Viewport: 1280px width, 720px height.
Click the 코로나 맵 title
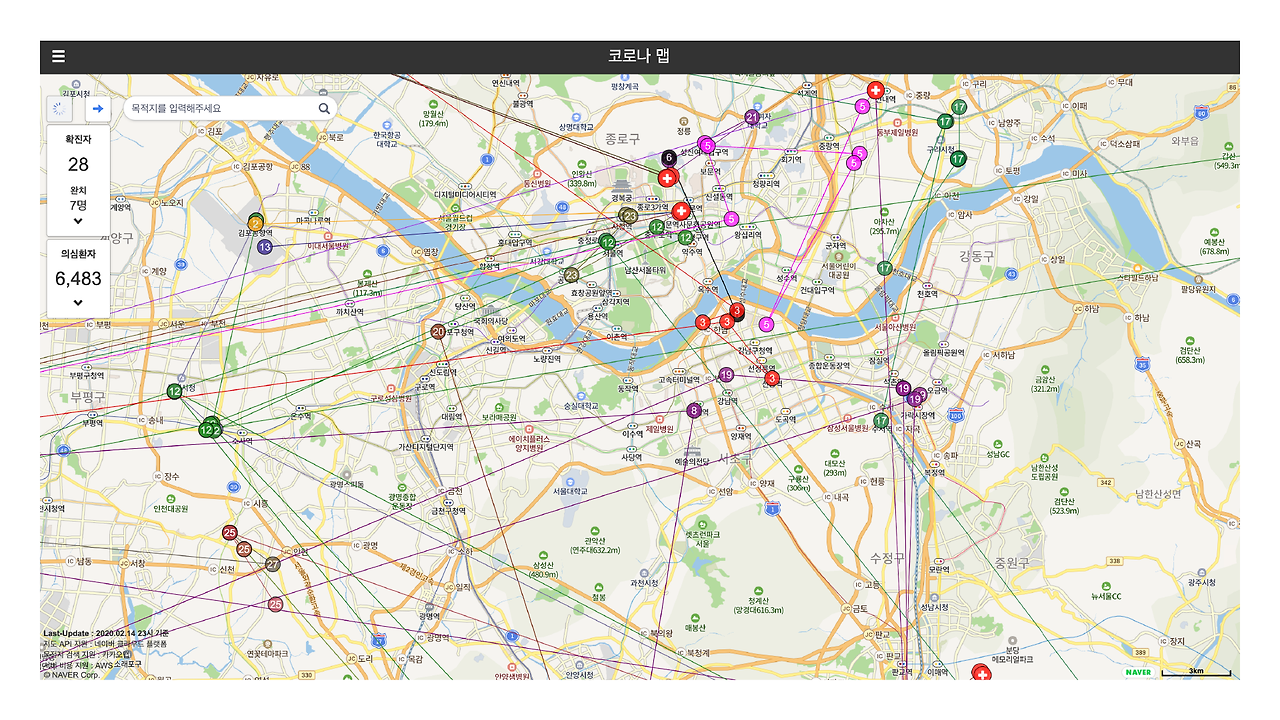(x=639, y=56)
